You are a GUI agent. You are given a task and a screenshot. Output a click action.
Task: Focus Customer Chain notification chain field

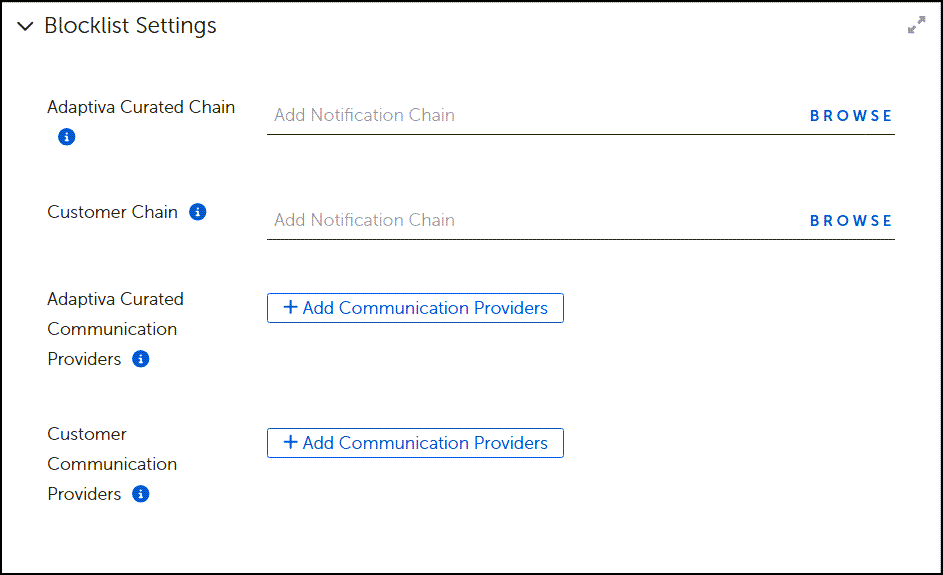(x=535, y=220)
